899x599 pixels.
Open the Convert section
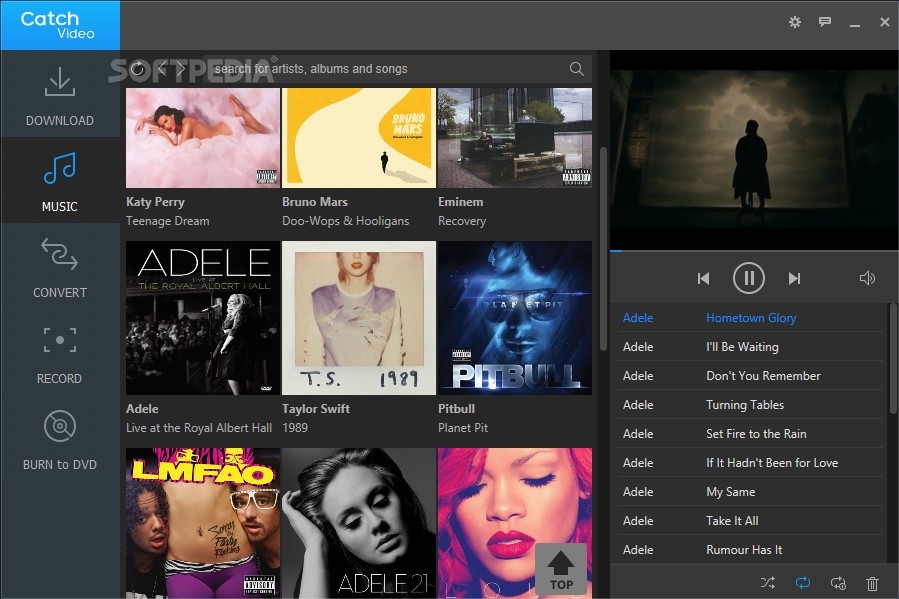tap(60, 266)
